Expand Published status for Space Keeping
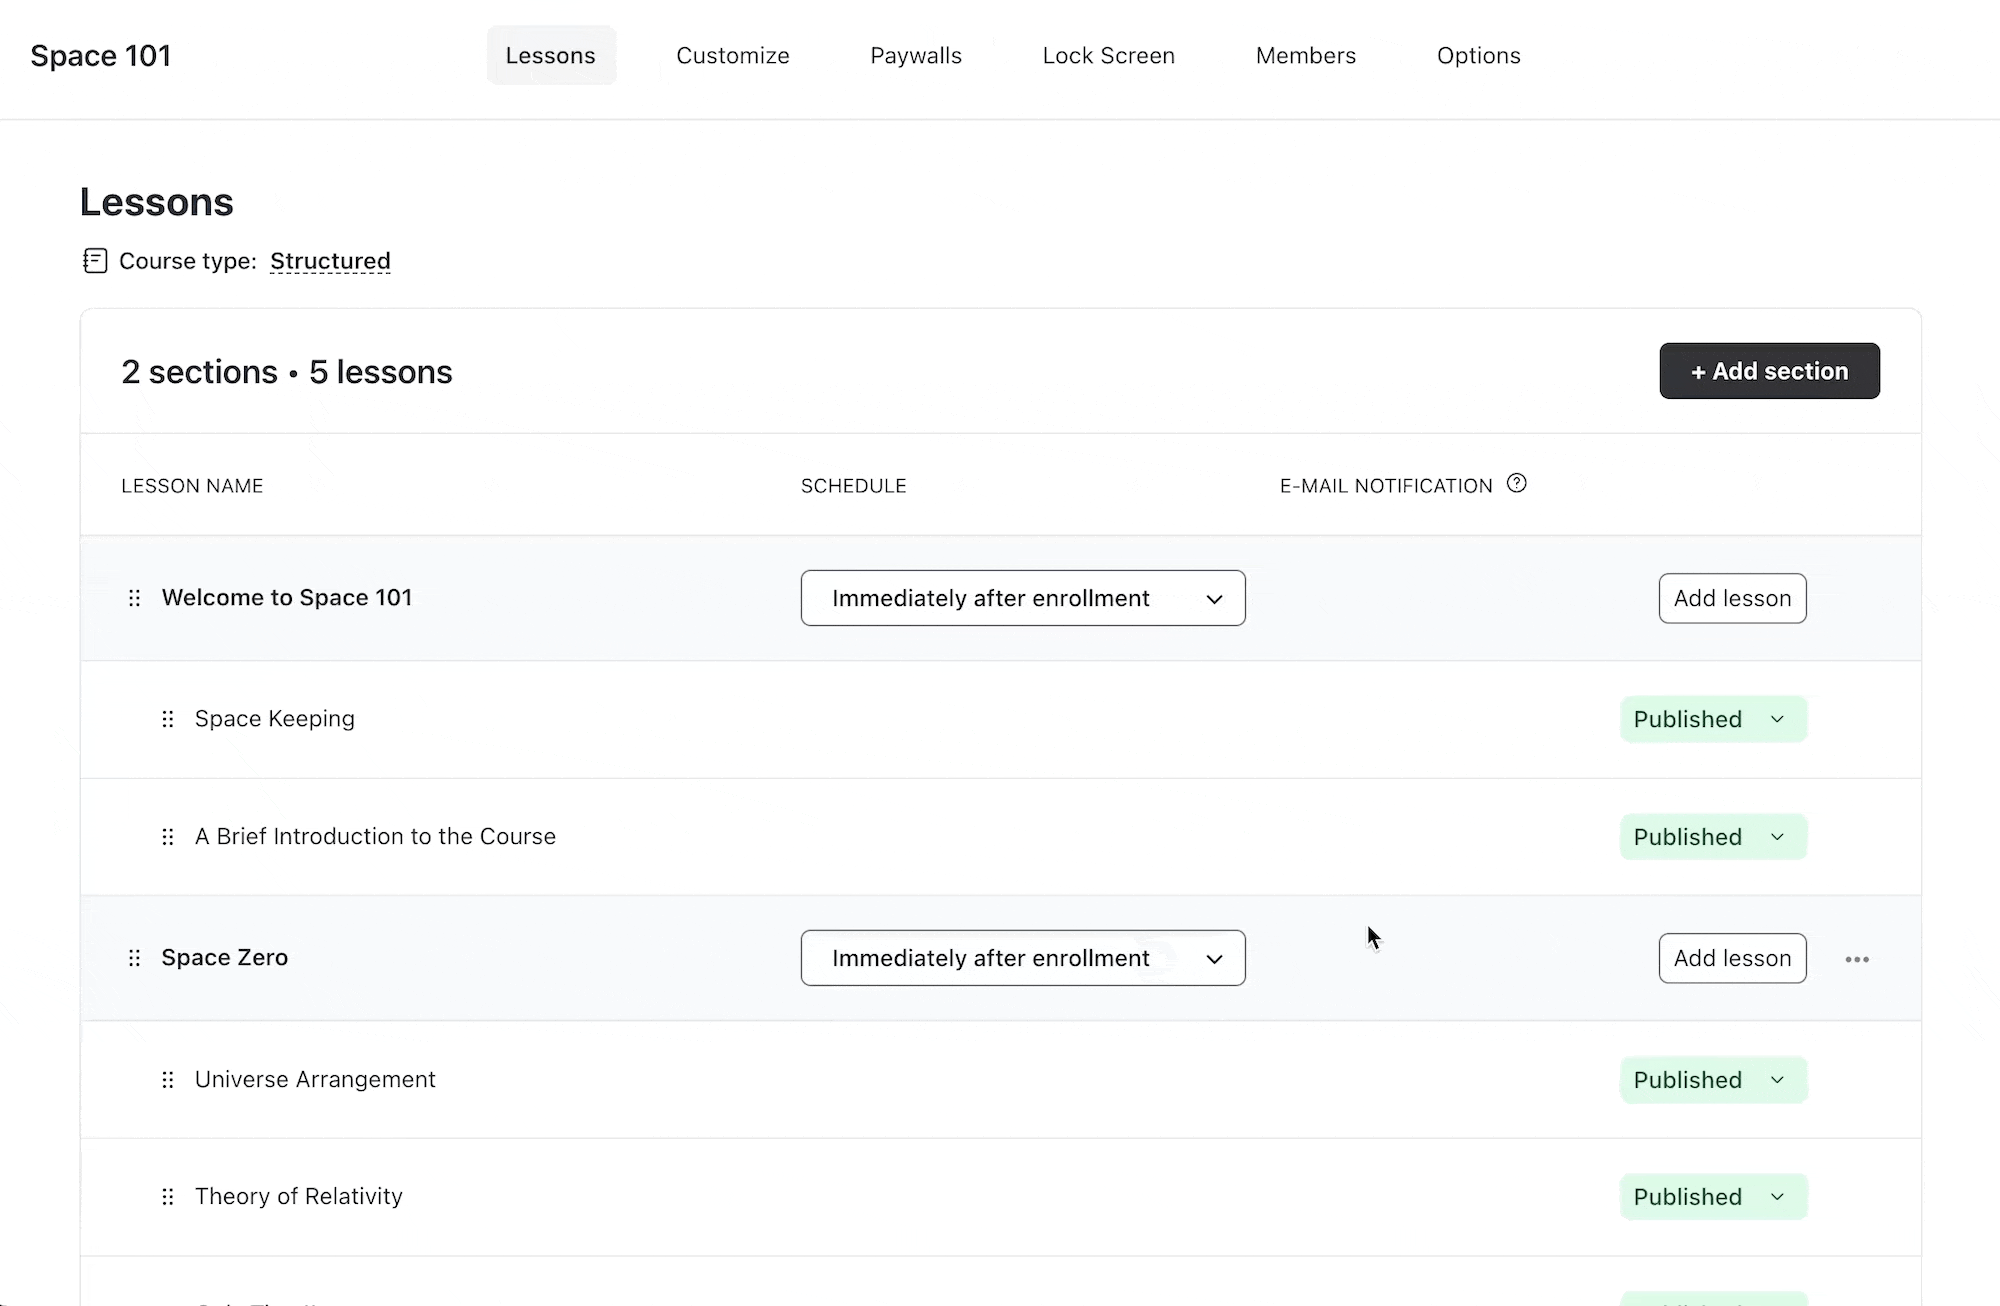This screenshot has height=1306, width=2000. pos(1712,719)
